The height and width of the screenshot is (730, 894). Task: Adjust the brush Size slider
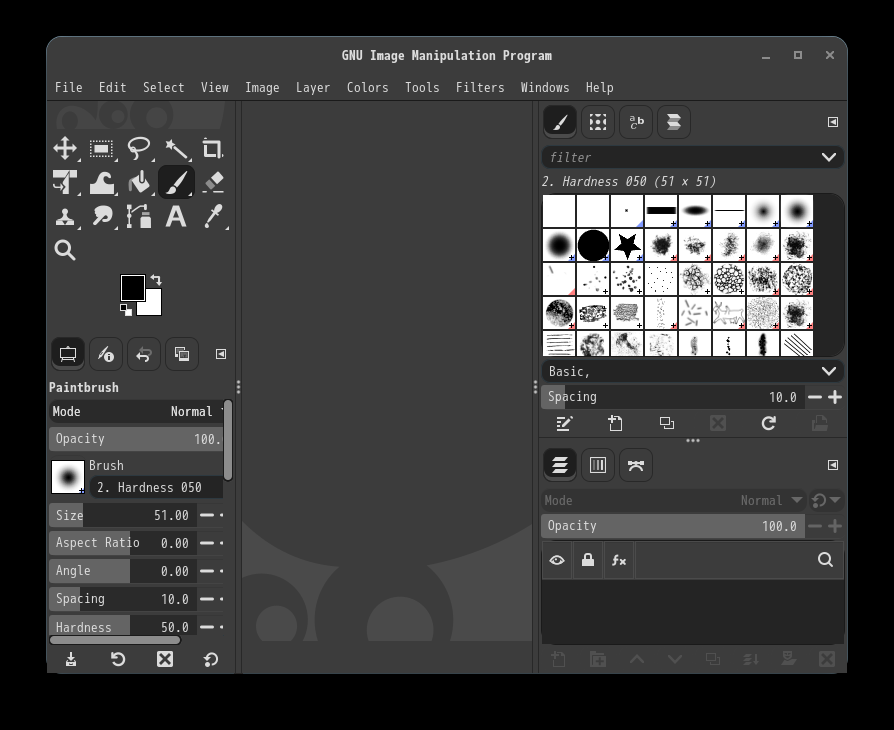pyautogui.click(x=123, y=516)
